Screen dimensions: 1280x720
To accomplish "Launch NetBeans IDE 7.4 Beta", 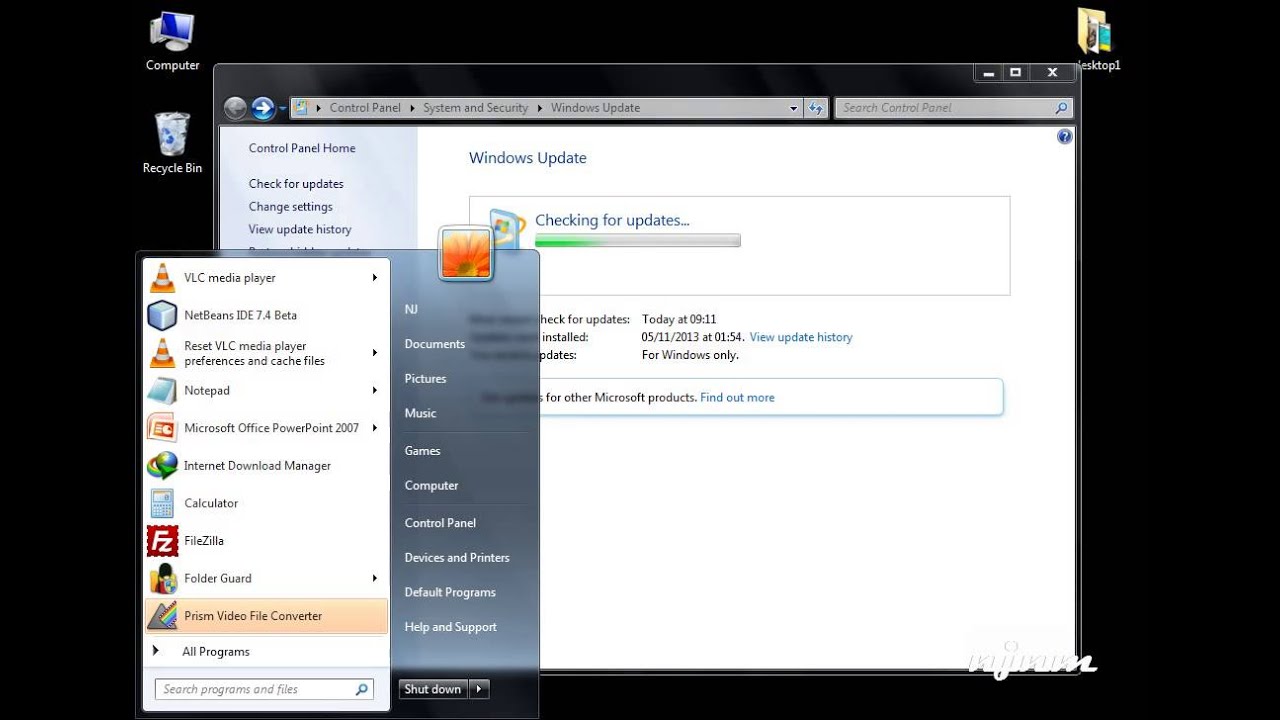I will click(x=265, y=315).
